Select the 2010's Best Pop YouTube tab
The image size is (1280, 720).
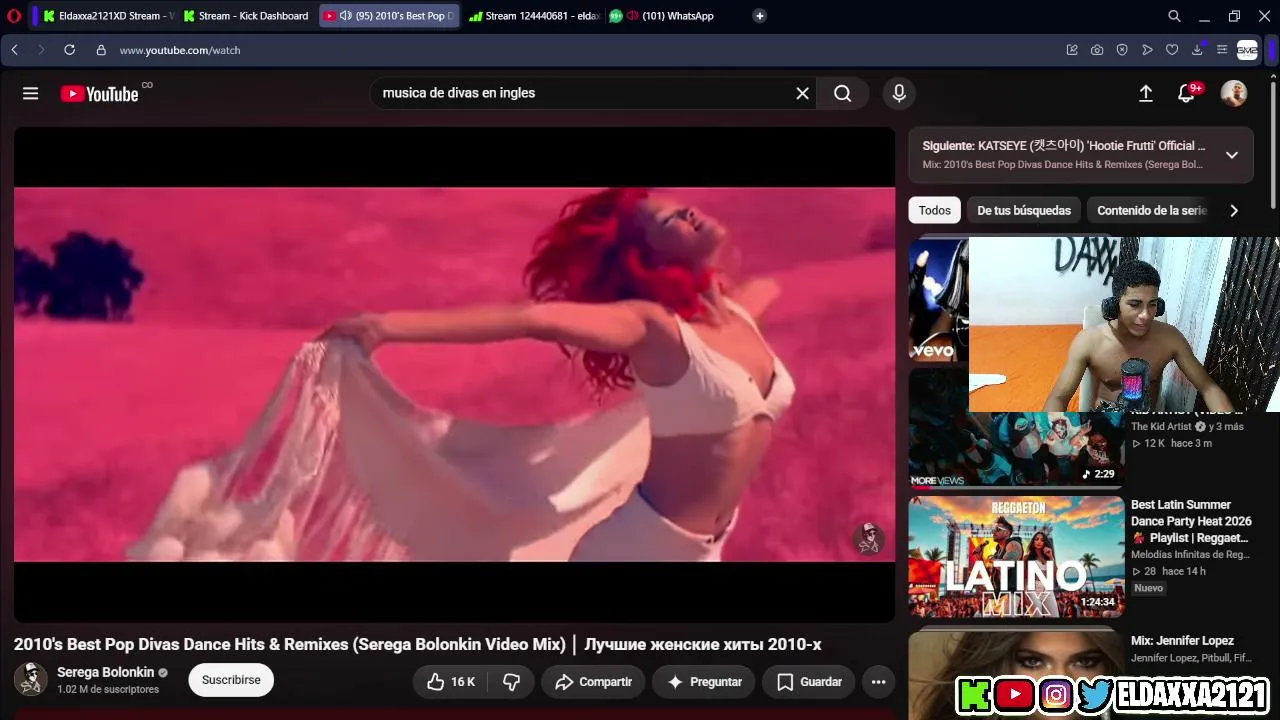coord(389,16)
